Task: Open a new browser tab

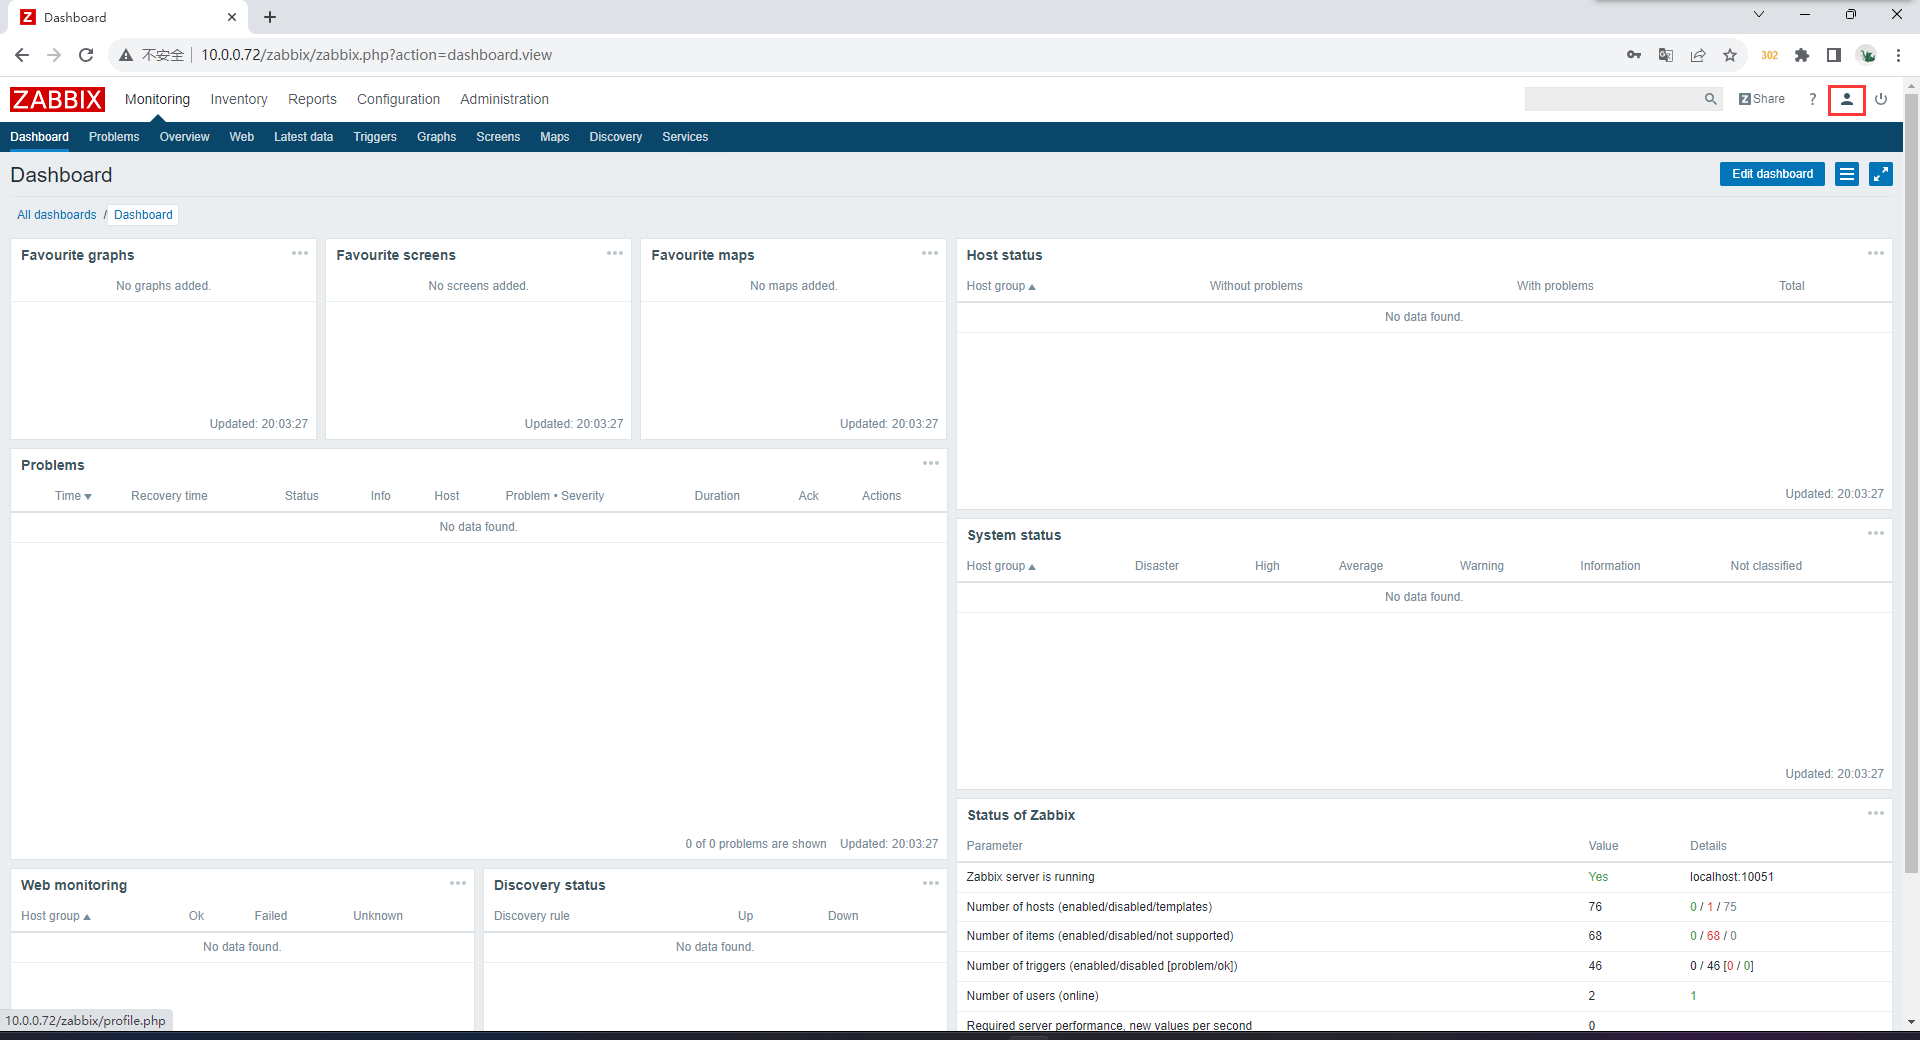Action: click(x=270, y=17)
